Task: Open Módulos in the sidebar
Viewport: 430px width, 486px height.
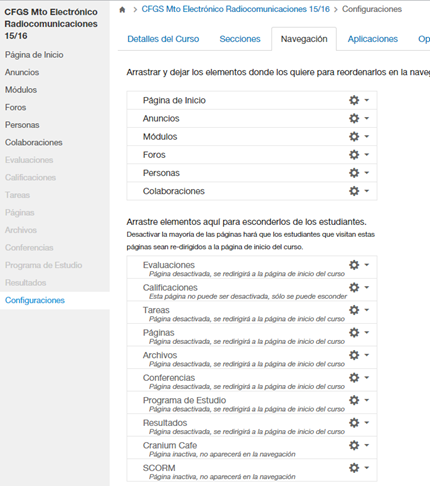Action: pyautogui.click(x=21, y=90)
